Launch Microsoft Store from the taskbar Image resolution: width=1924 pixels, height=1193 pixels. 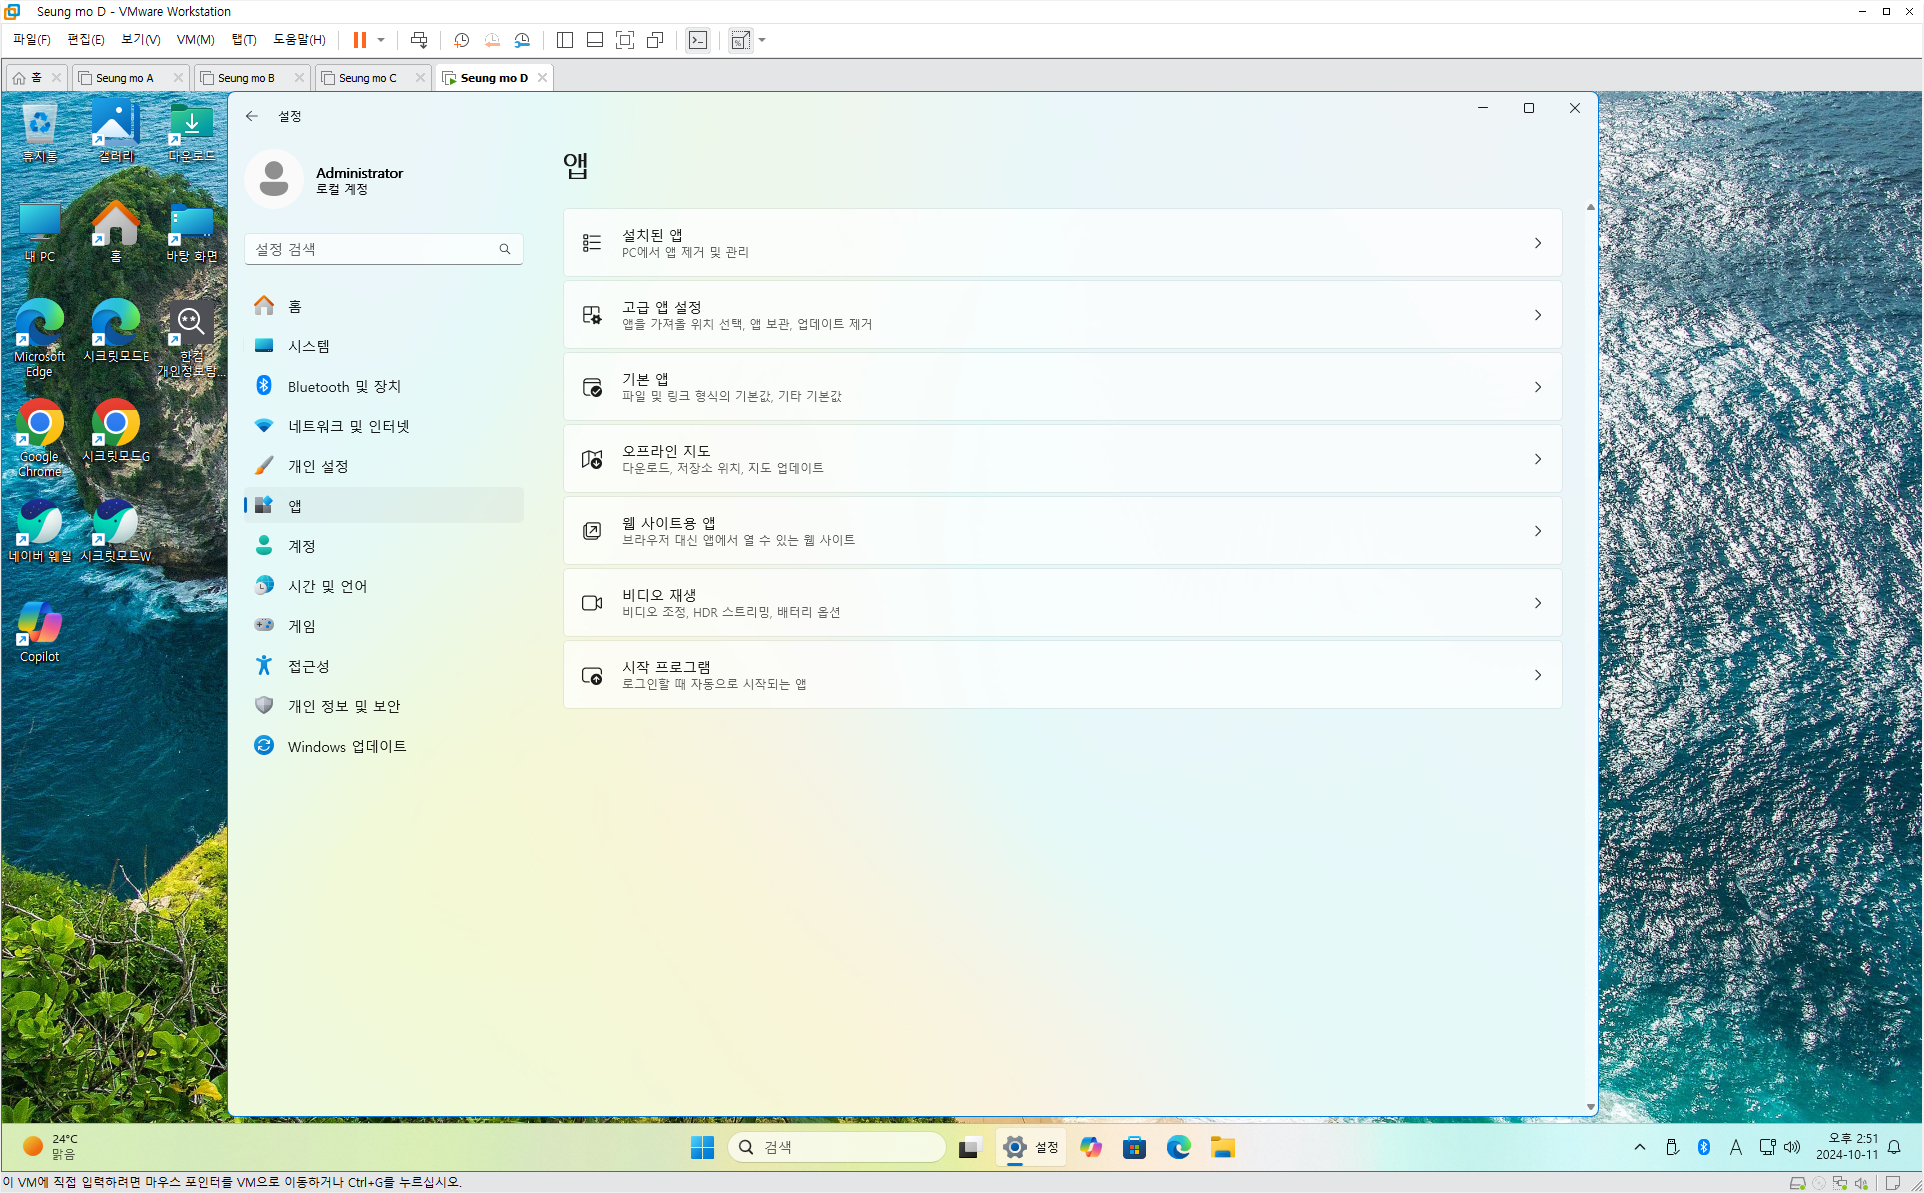[x=1134, y=1147]
